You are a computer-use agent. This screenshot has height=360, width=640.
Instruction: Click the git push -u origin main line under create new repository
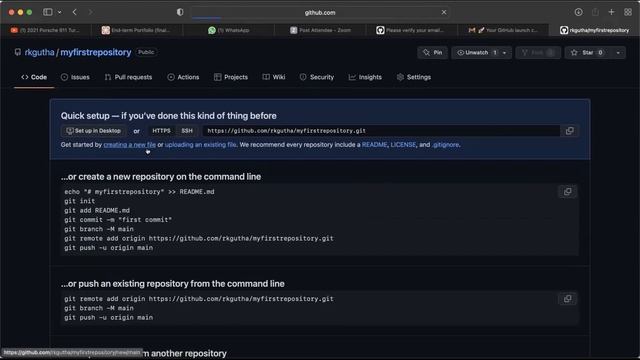pos(109,248)
